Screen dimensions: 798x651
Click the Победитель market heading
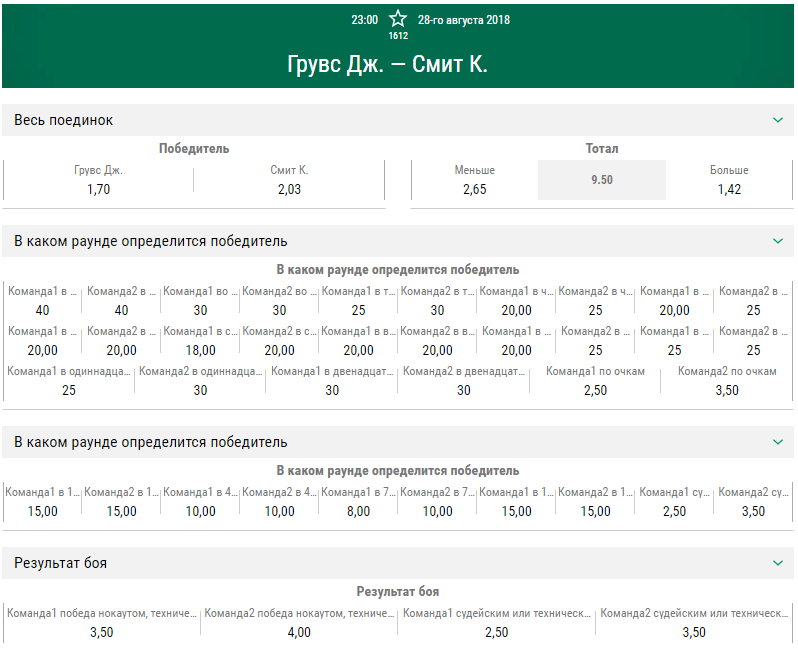tap(194, 149)
